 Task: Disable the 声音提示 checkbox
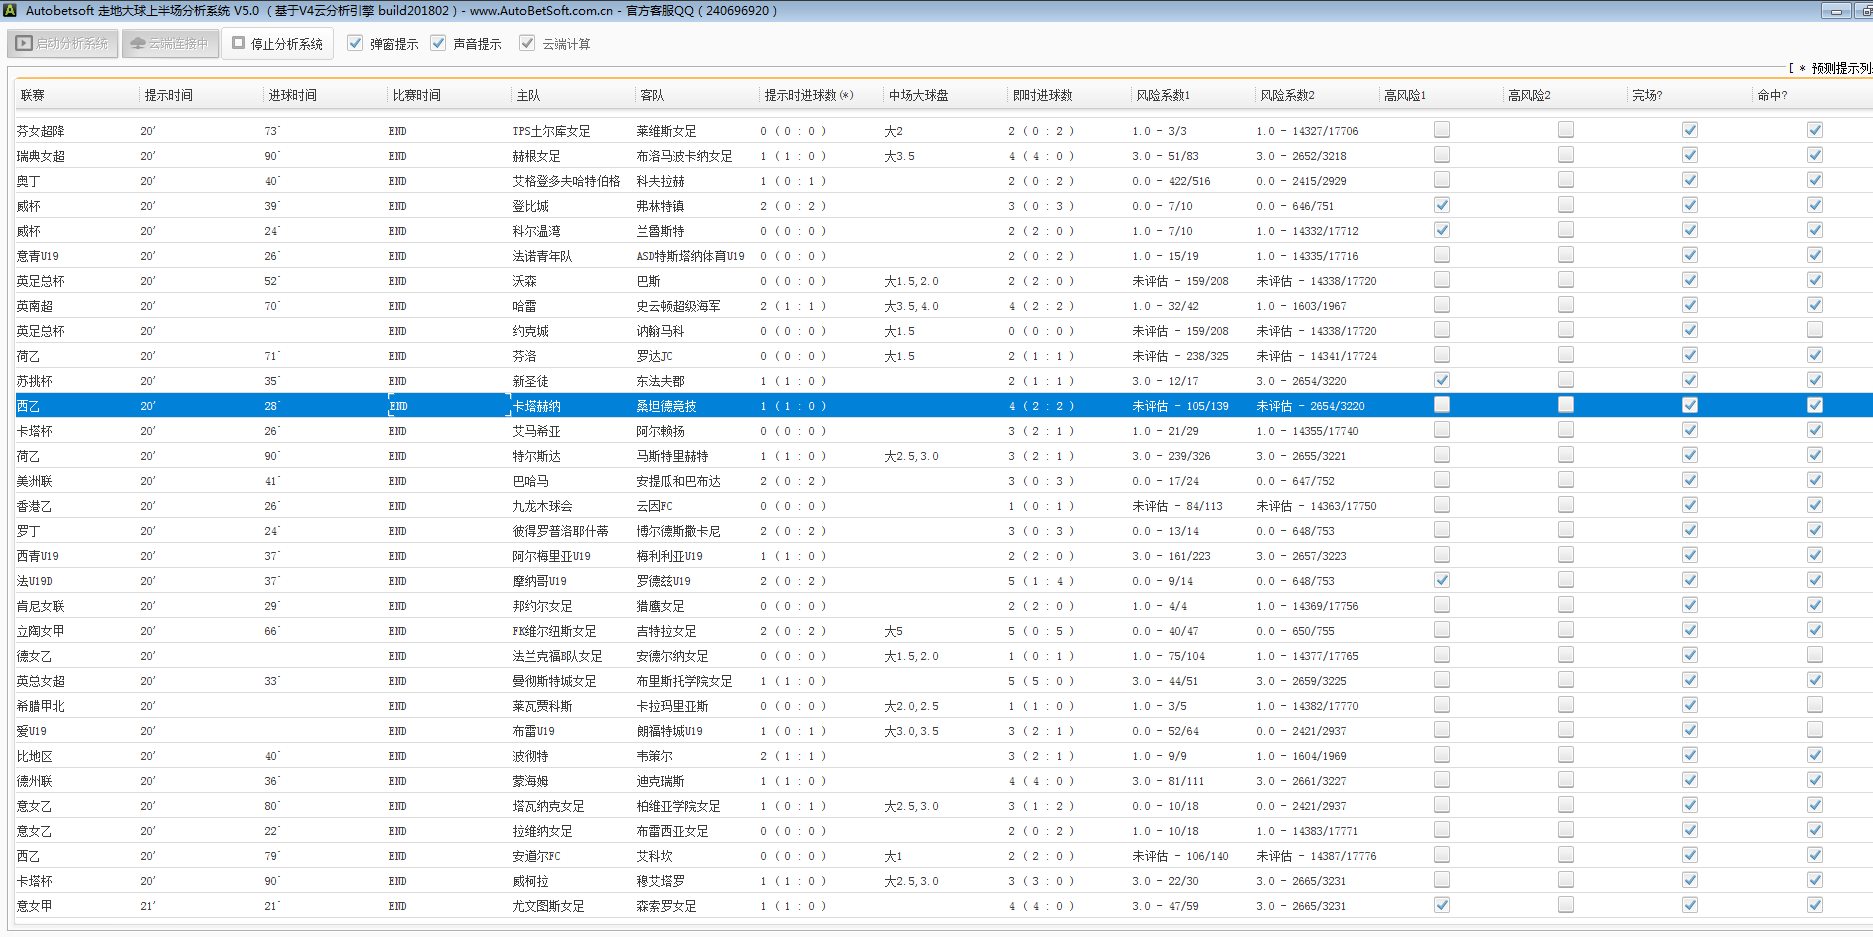[438, 43]
